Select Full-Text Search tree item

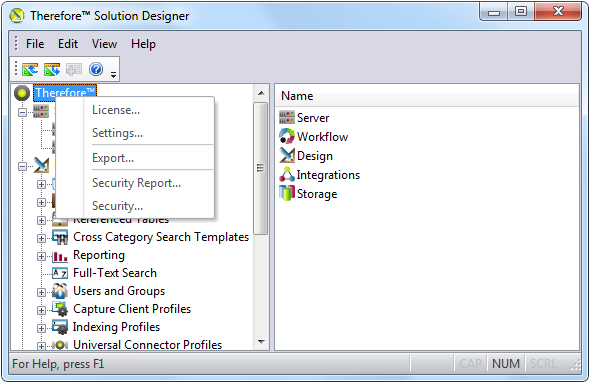tap(115, 273)
